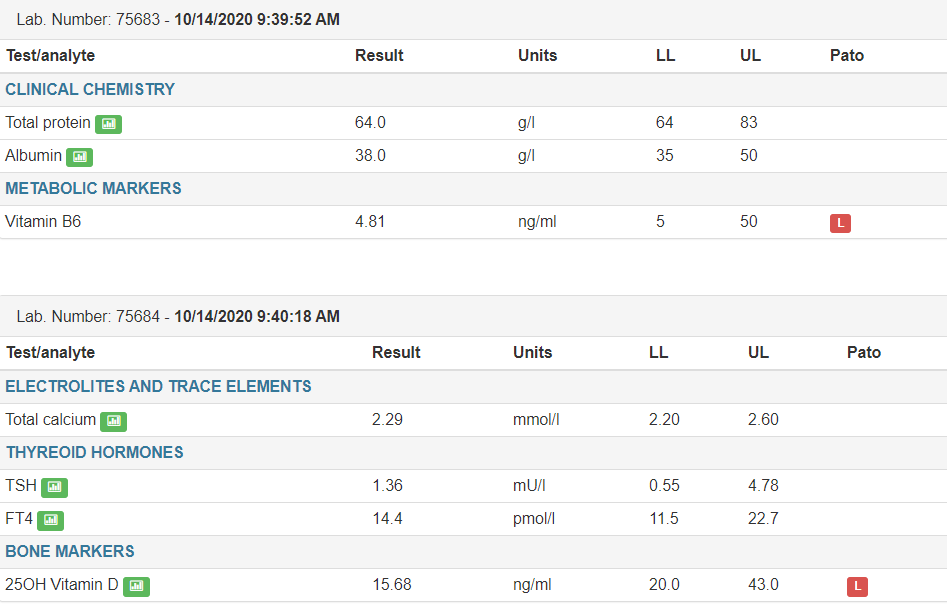Viewport: 947px width, 608px height.
Task: Open the Total calcium chart icon
Action: point(114,421)
